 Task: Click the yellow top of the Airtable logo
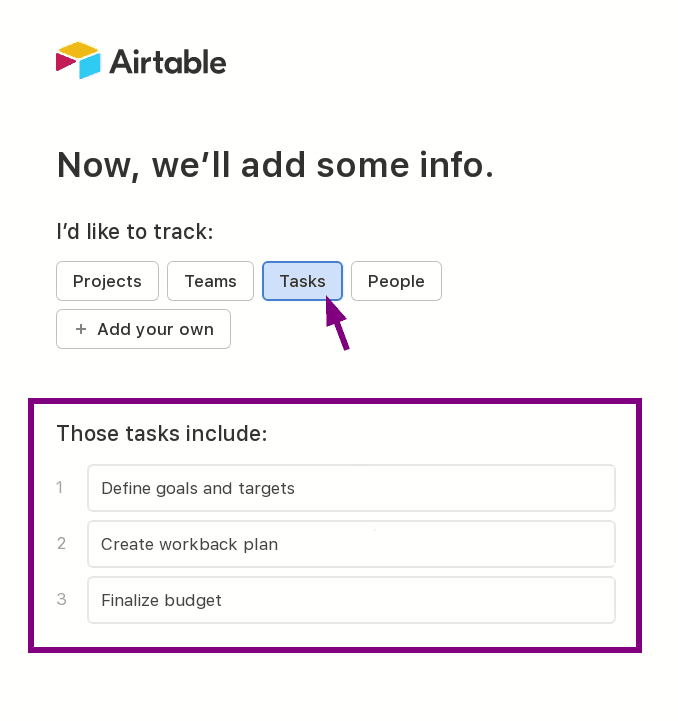pyautogui.click(x=79, y=49)
